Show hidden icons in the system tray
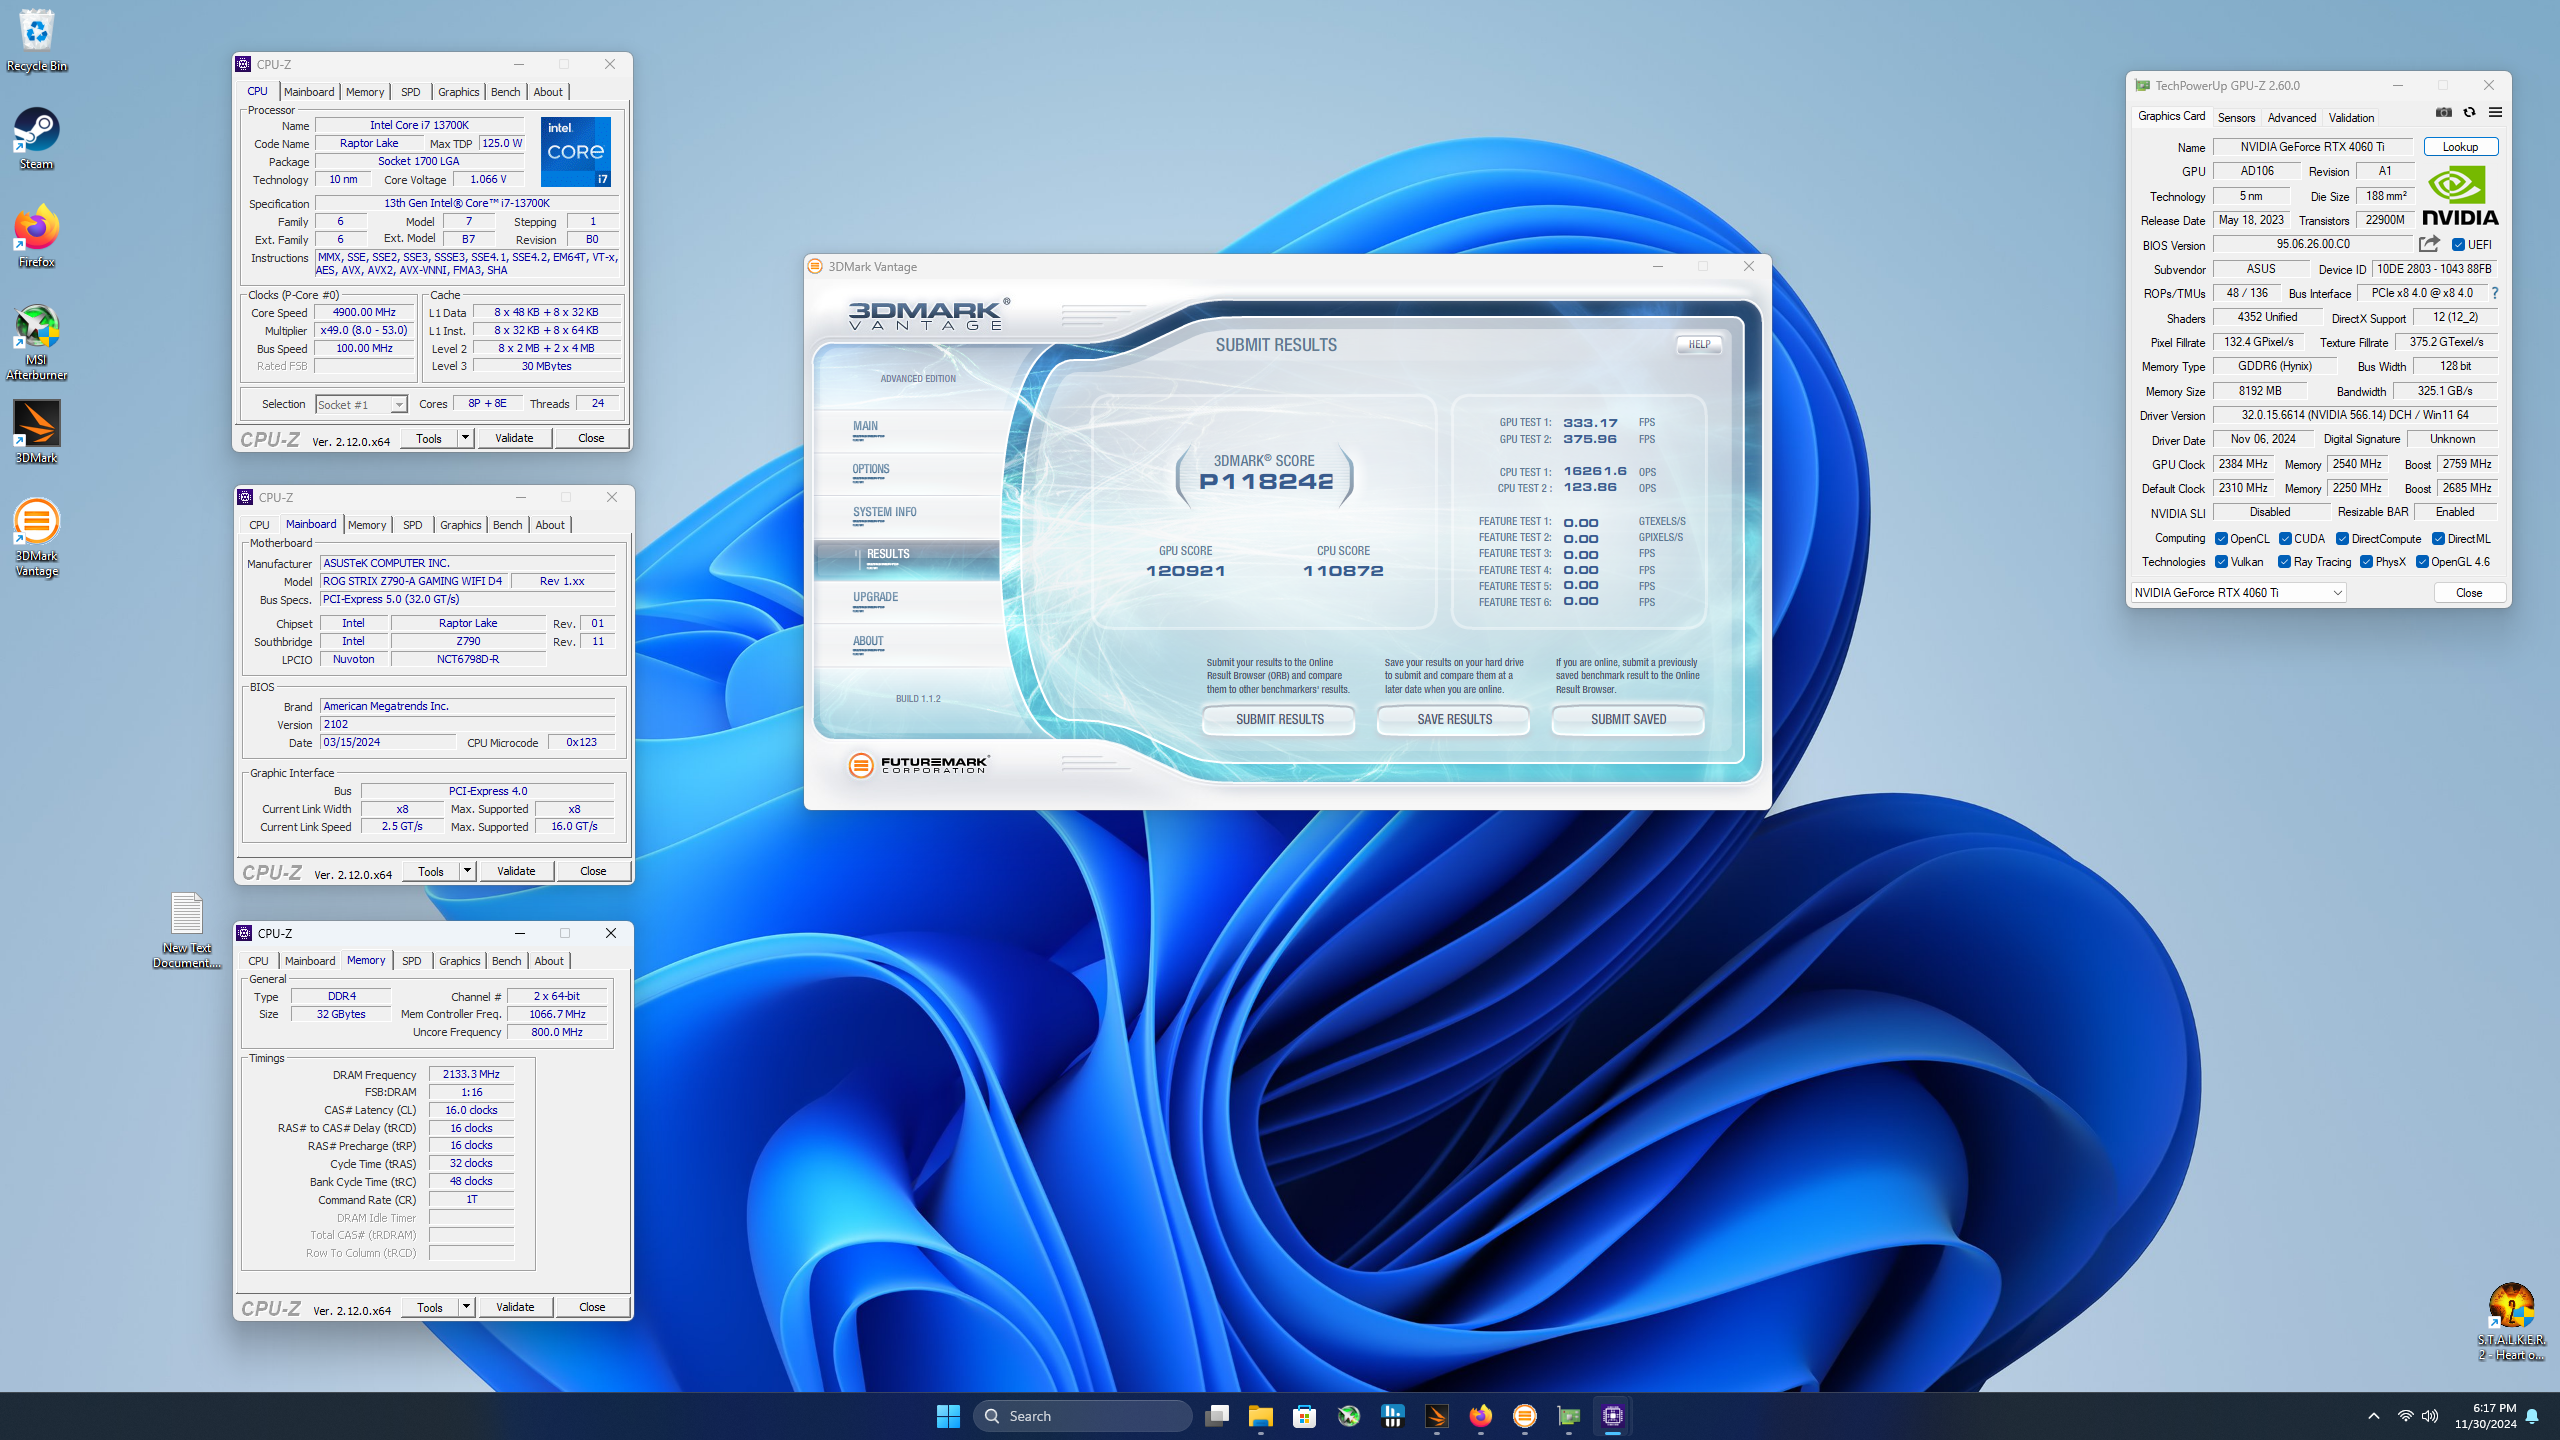 tap(2374, 1416)
